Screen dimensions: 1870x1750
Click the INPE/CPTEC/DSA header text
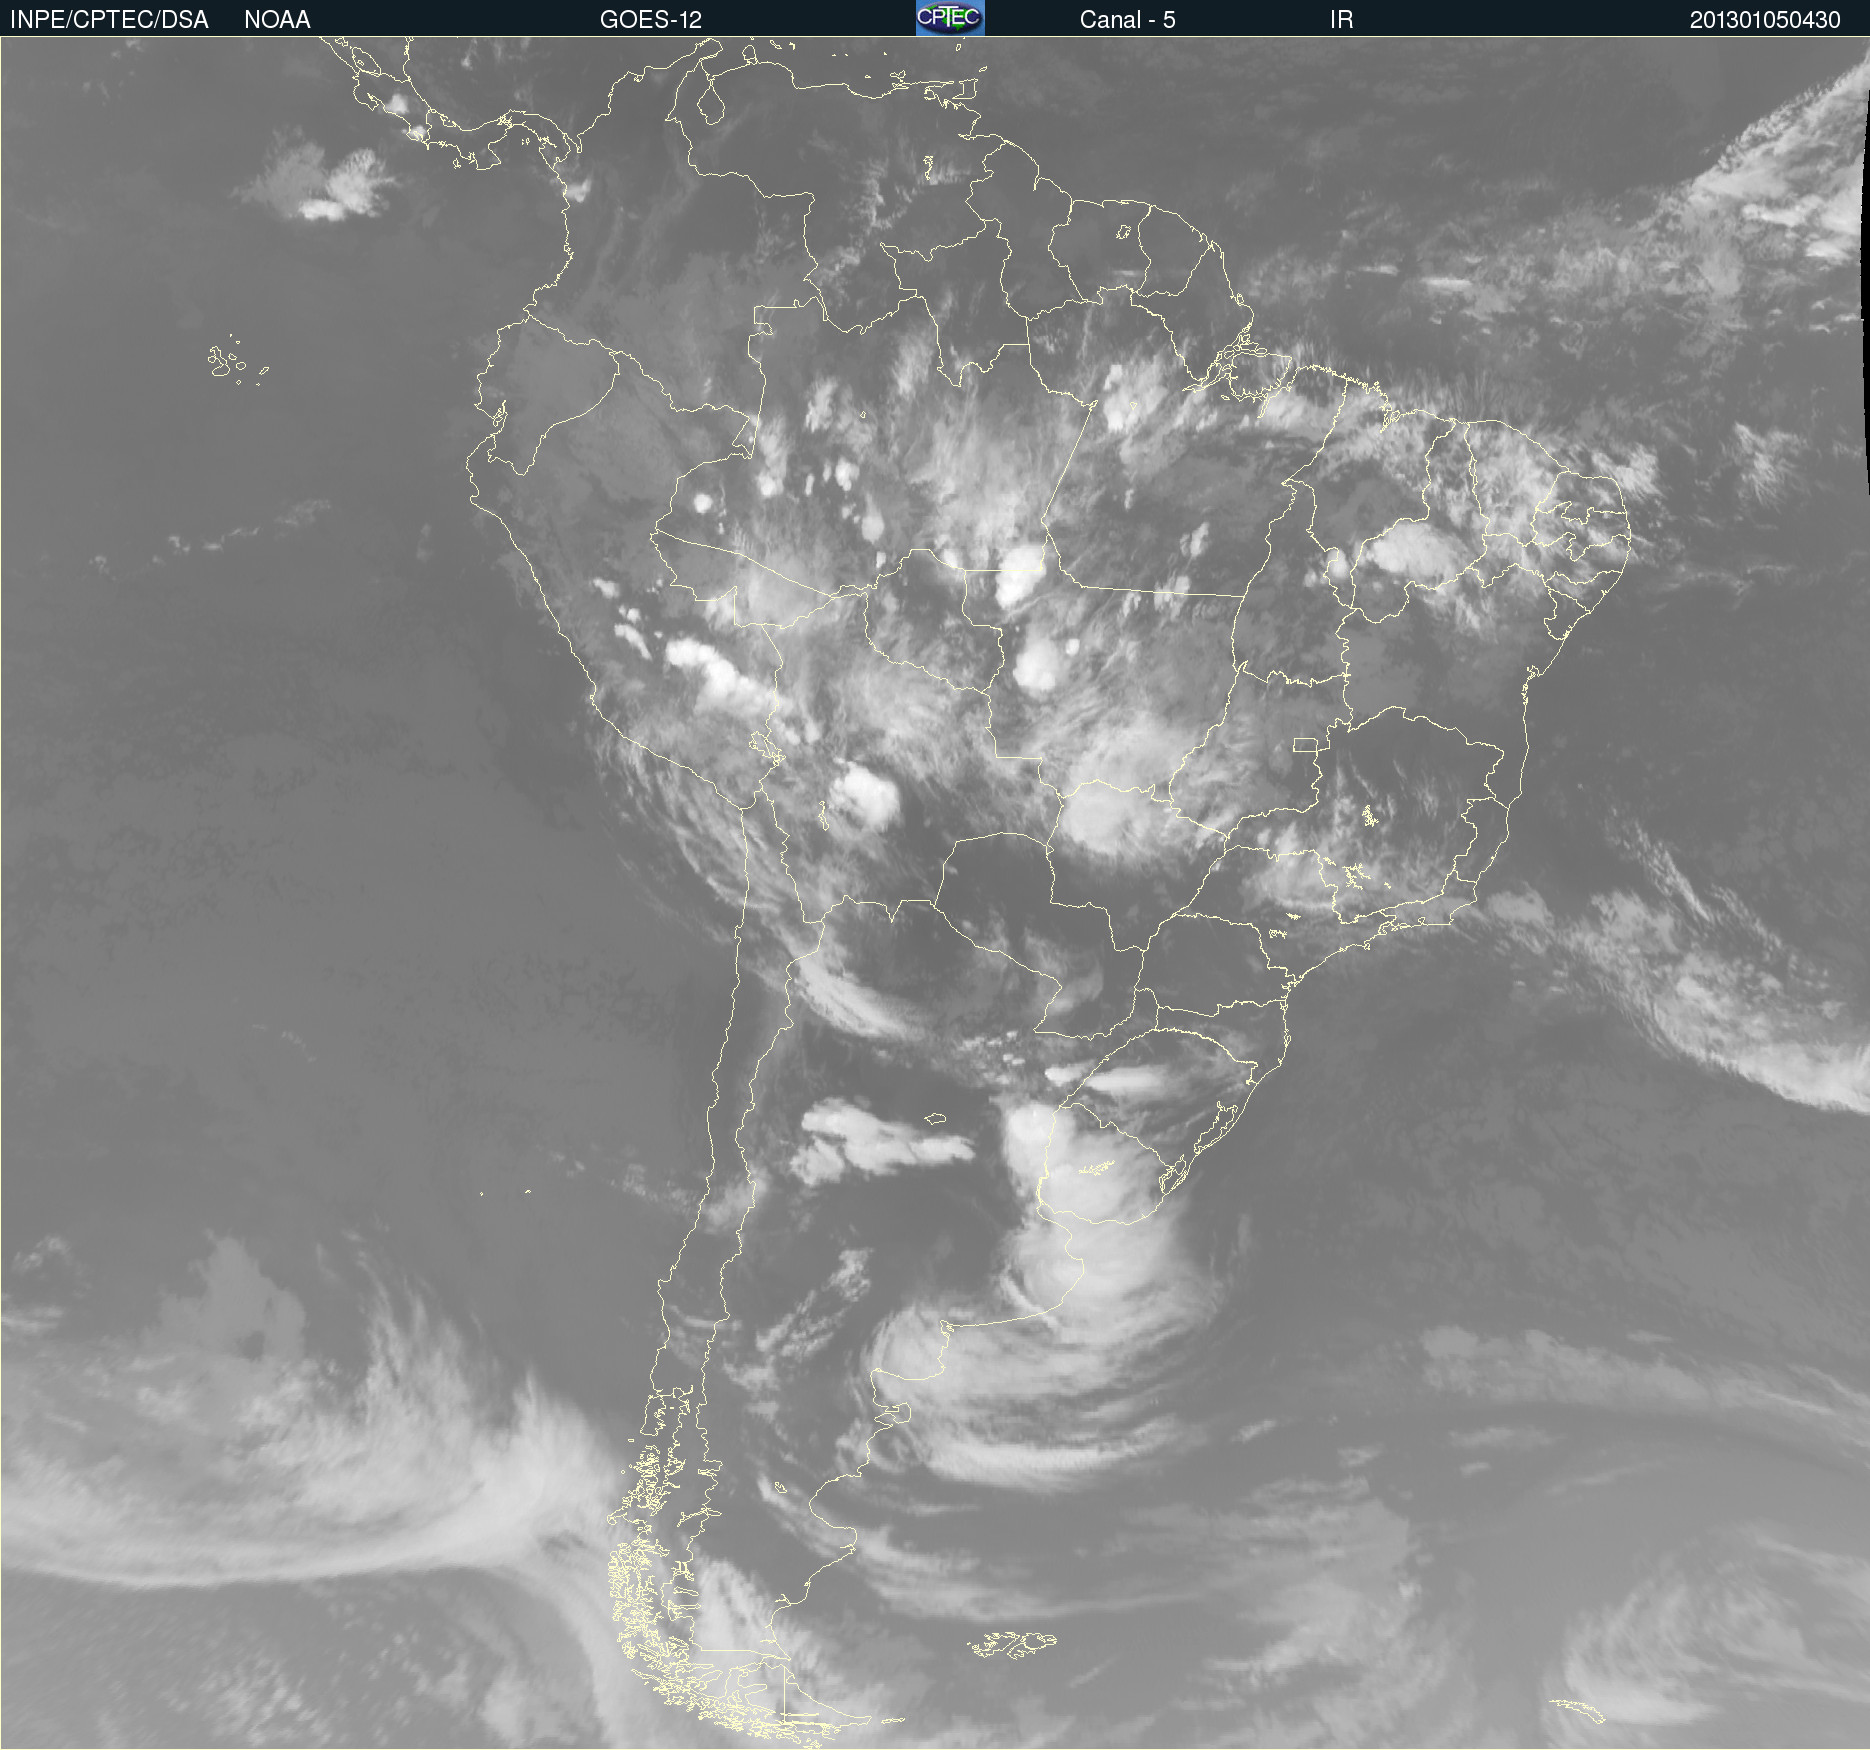[109, 20]
